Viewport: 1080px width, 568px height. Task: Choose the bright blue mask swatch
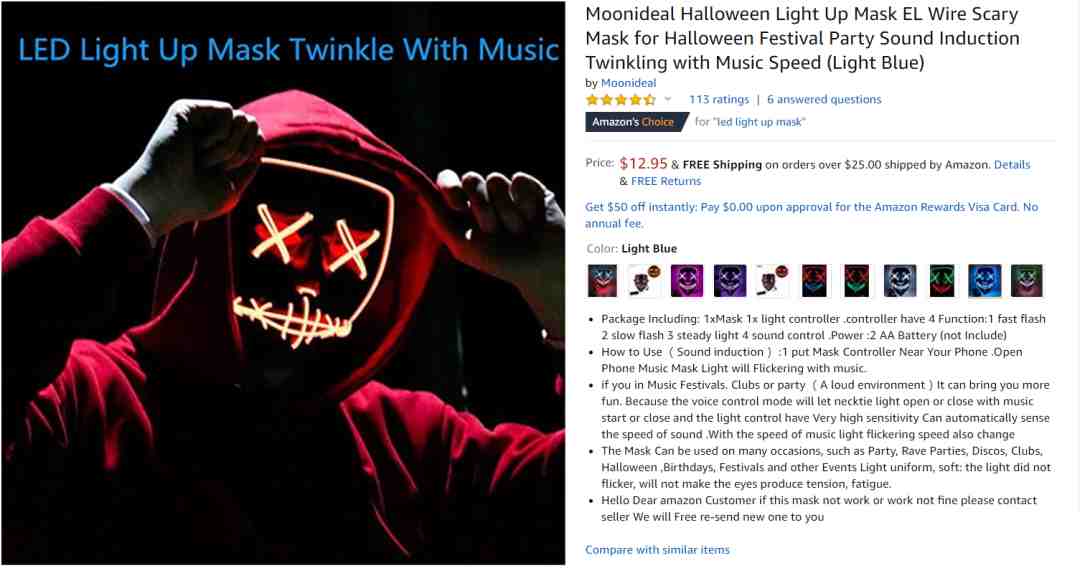984,281
